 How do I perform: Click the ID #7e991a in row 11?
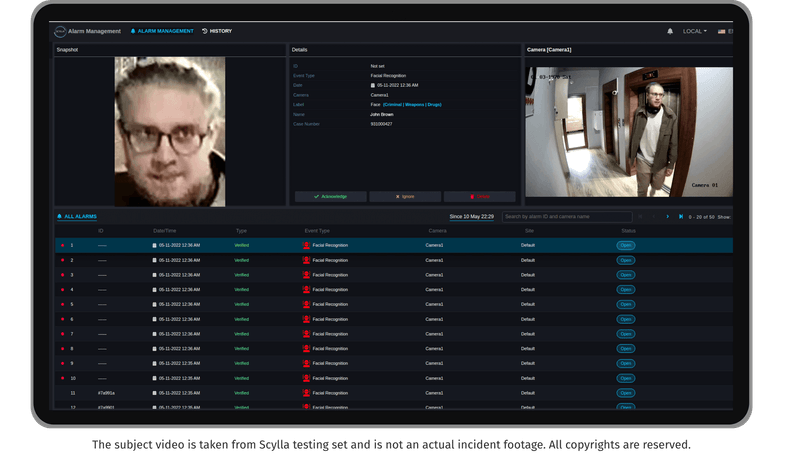106,393
